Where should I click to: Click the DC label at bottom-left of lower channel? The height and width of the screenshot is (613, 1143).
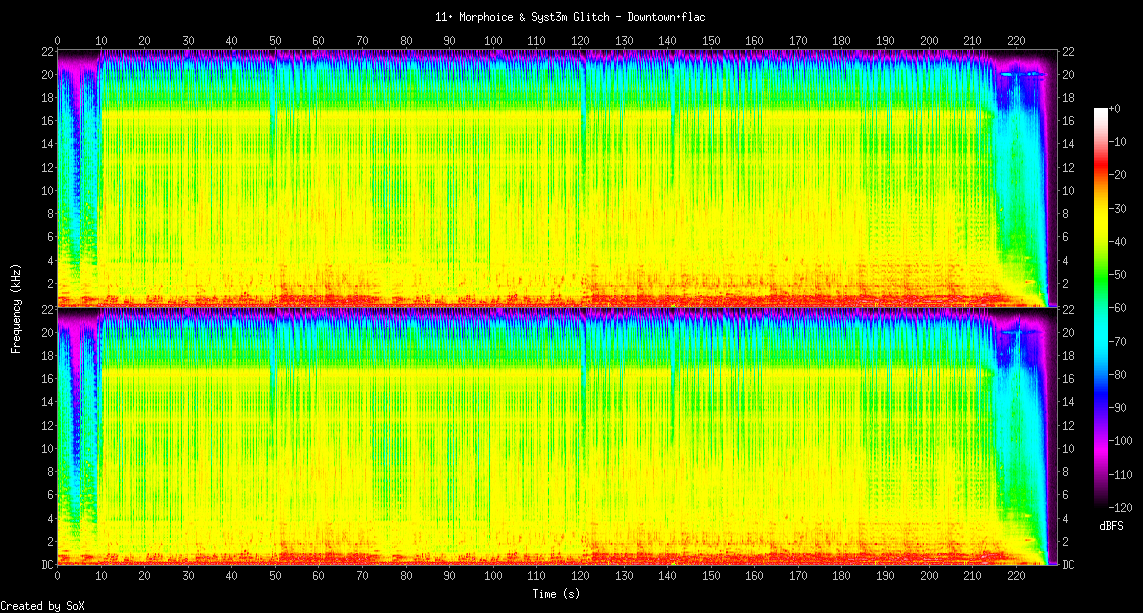coord(47,565)
